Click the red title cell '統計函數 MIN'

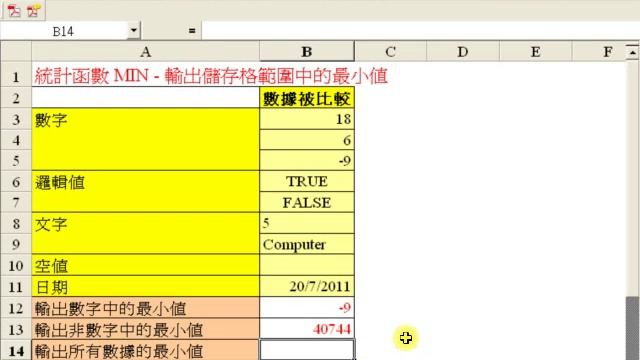click(211, 76)
